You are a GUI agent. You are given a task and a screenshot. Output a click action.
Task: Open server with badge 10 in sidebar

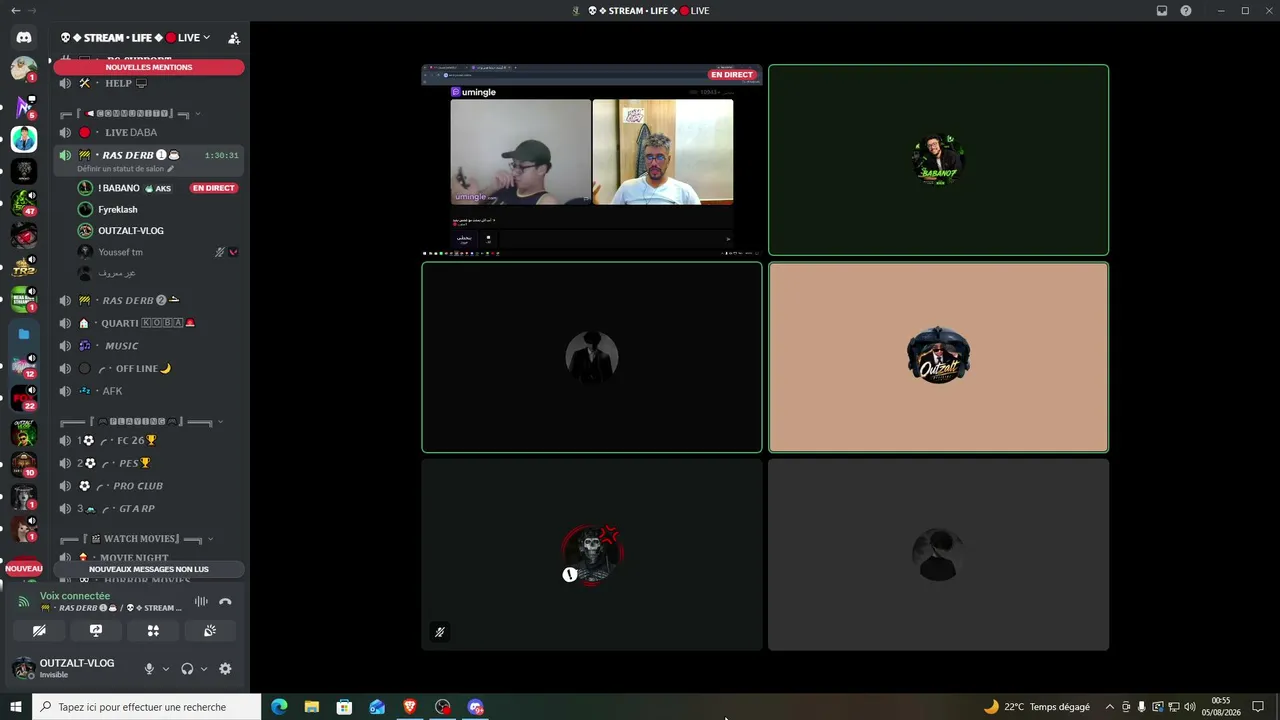[x=24, y=464]
